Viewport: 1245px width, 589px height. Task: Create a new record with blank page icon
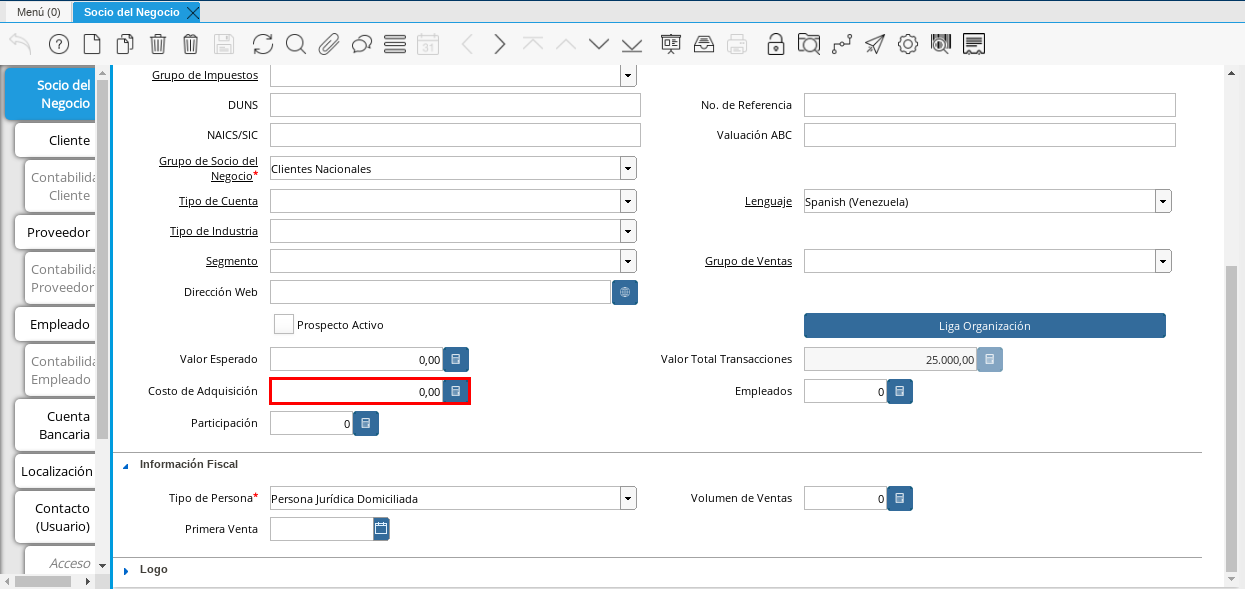click(92, 44)
